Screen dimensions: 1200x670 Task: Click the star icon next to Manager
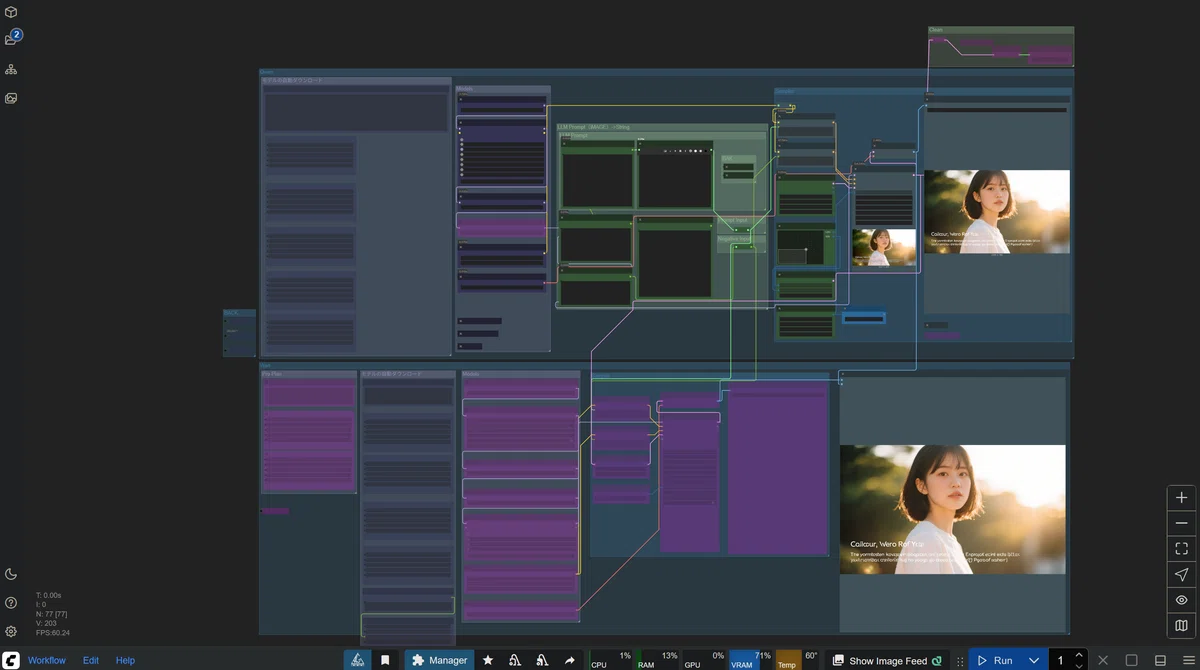tap(488, 660)
